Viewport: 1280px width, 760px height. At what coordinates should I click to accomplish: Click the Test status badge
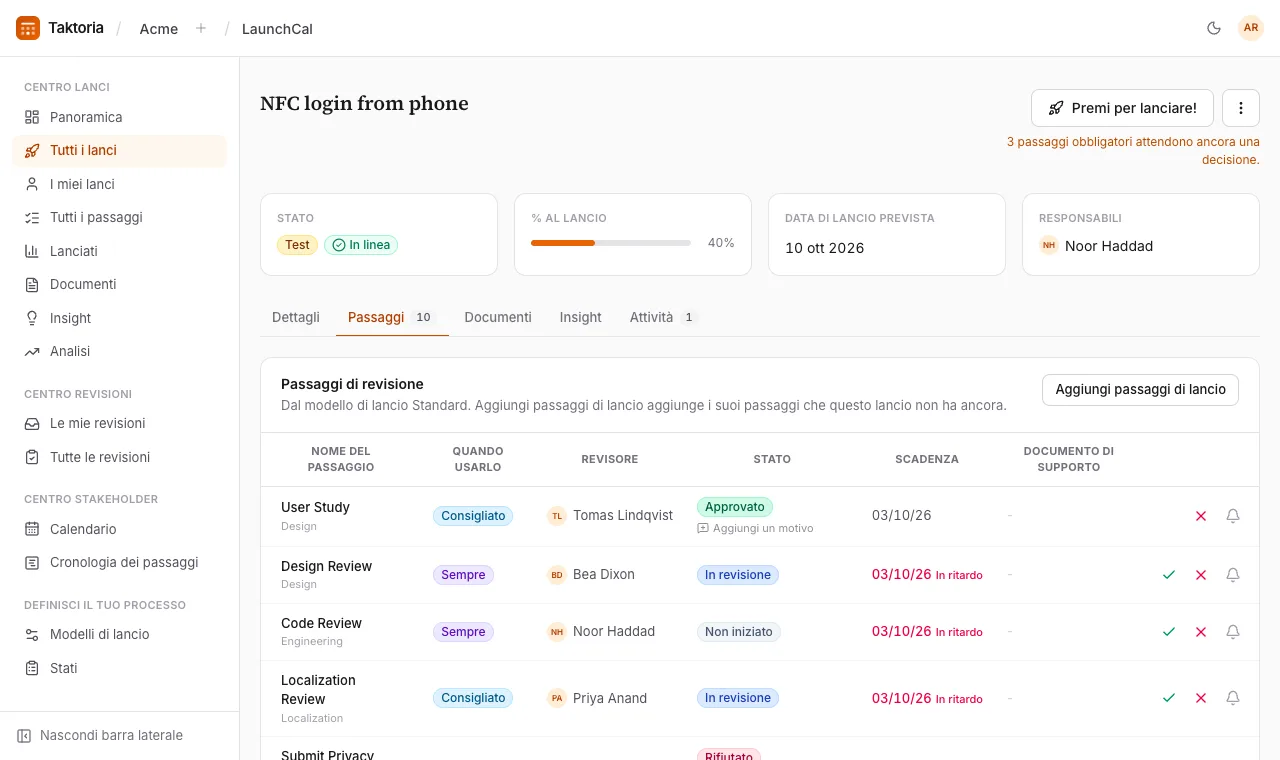297,245
